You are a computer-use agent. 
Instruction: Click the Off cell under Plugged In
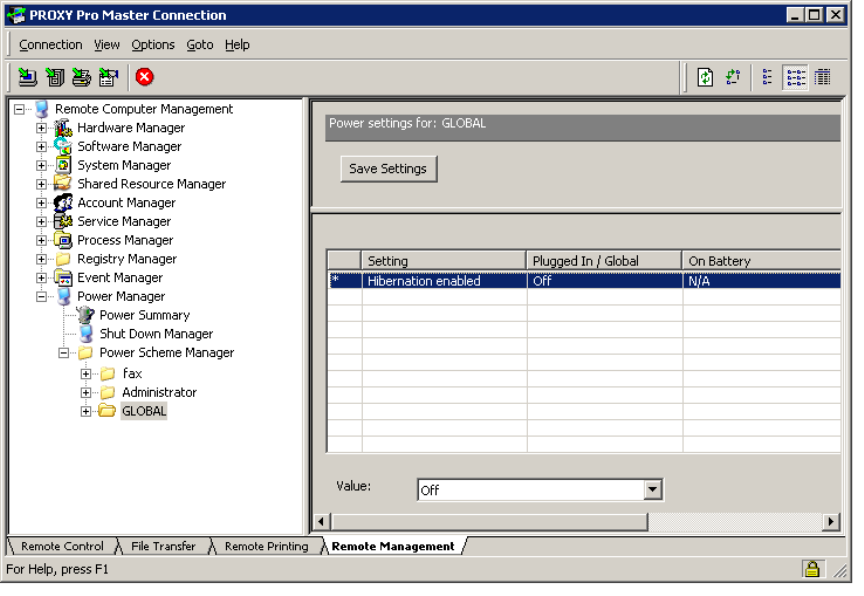coord(604,280)
